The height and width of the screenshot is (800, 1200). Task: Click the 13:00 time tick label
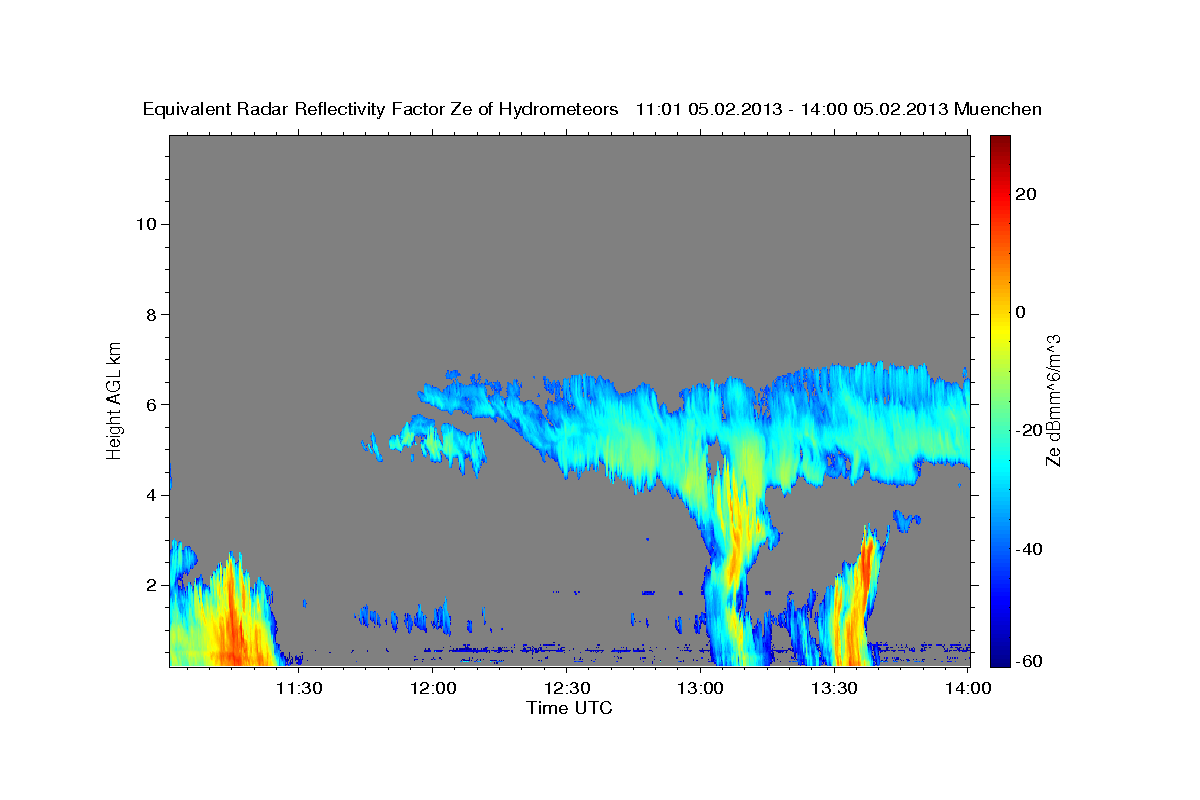pos(701,689)
